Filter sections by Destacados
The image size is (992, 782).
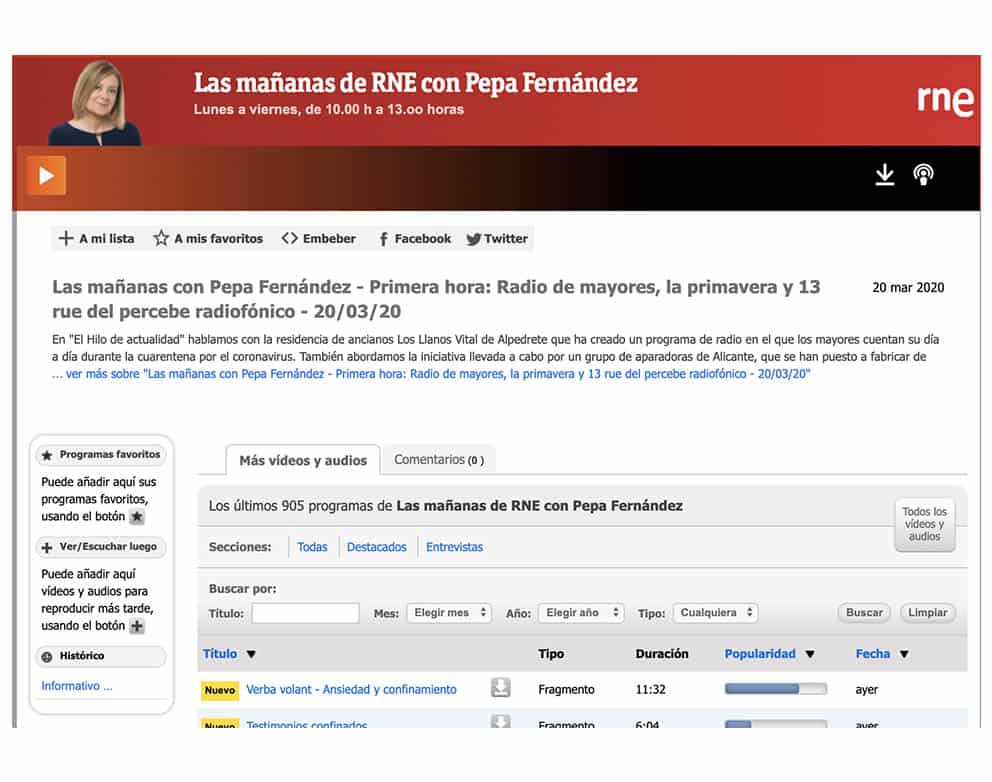tap(376, 547)
